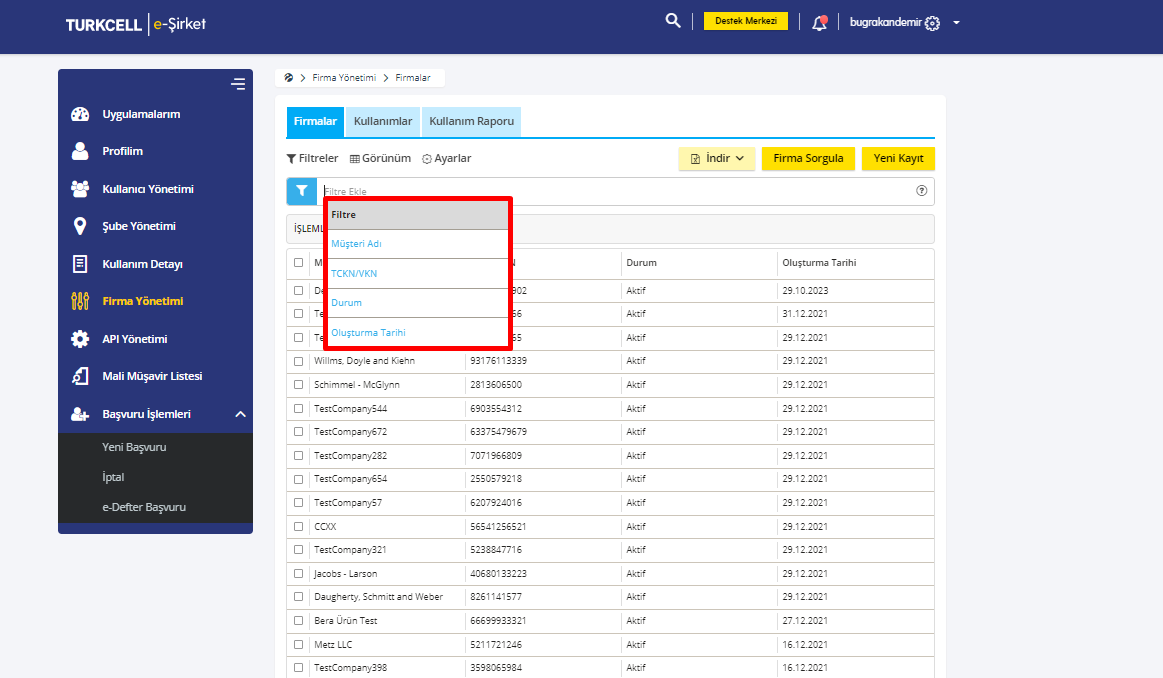Click the Yeni Kayıt button
This screenshot has width=1163, height=678.
click(x=898, y=158)
